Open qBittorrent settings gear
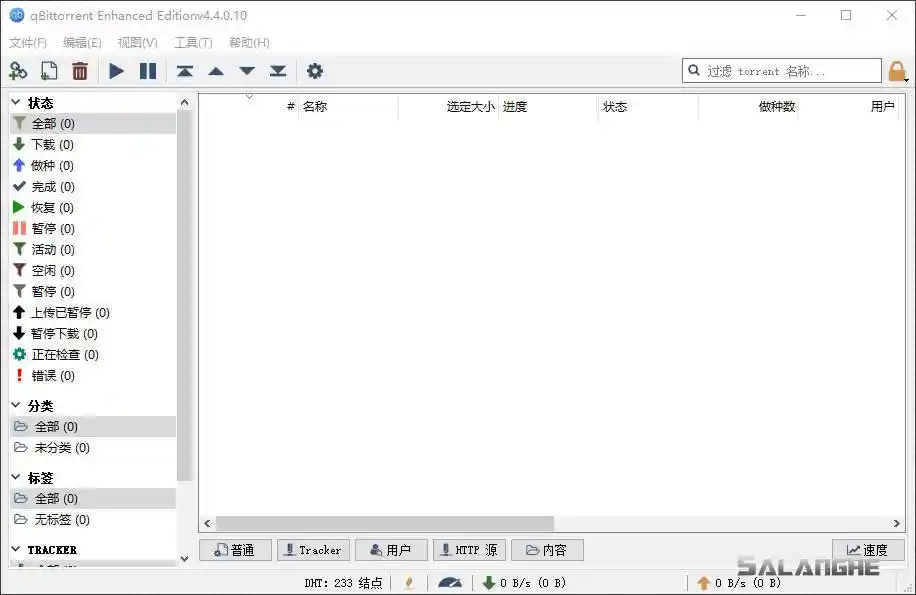This screenshot has height=595, width=916. pos(315,71)
